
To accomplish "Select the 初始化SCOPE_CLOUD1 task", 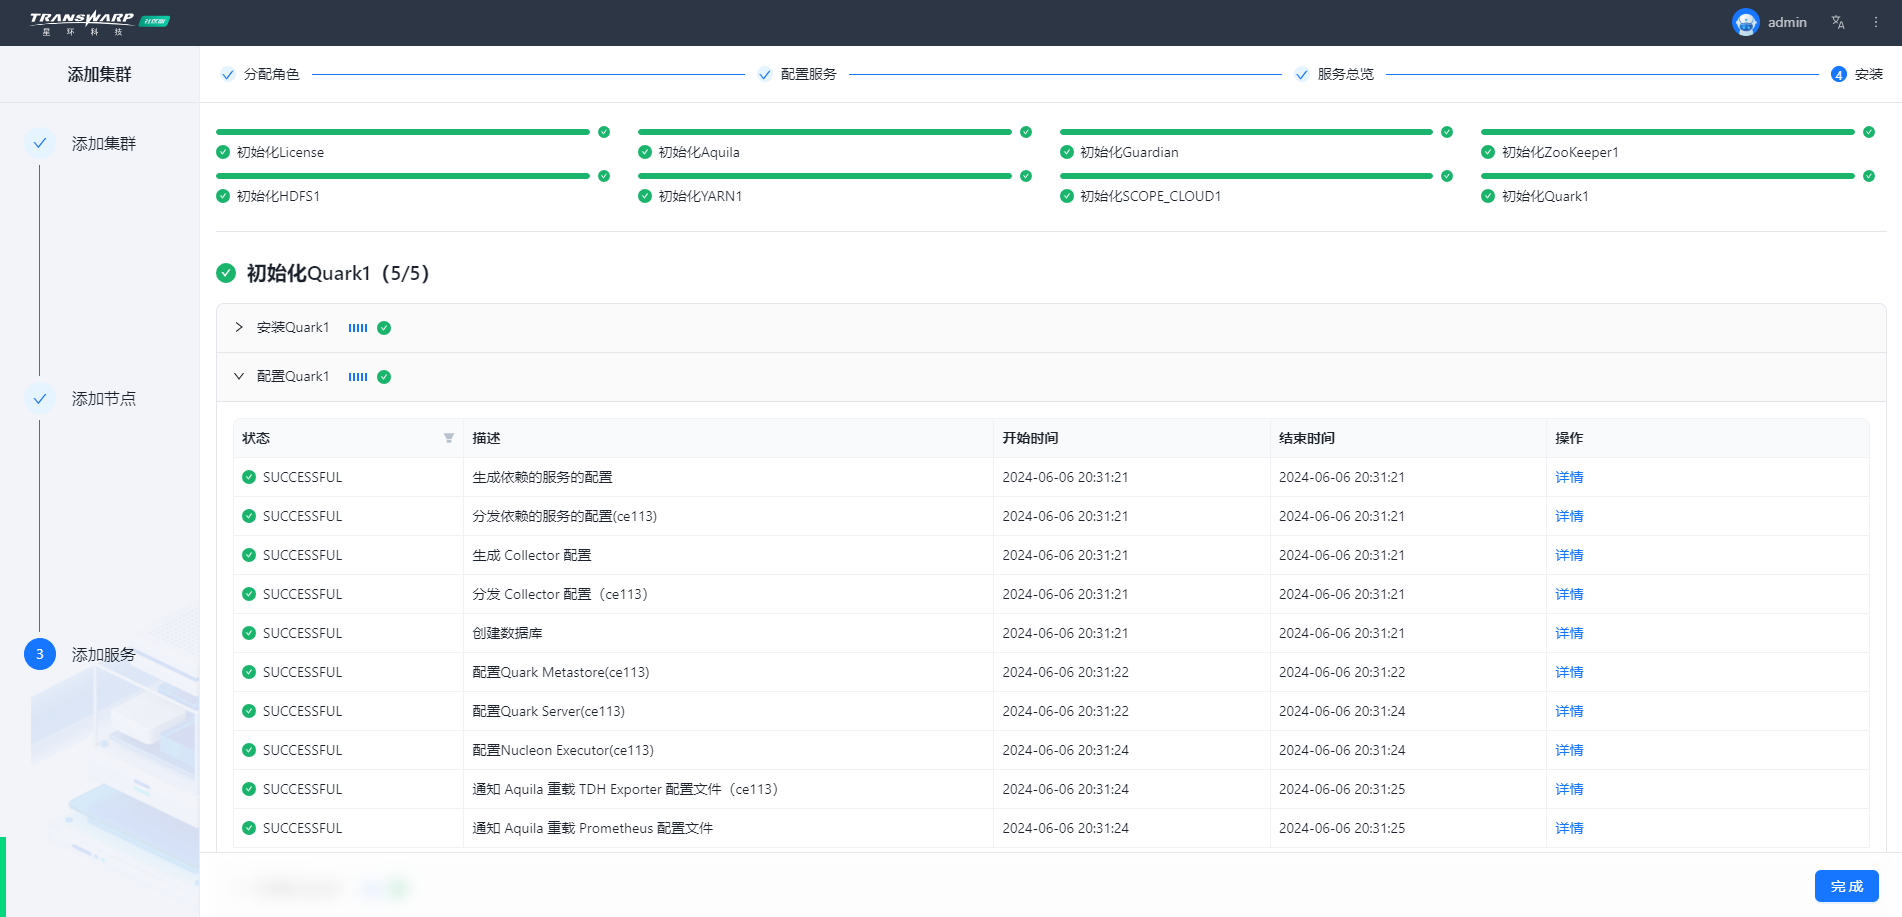I will pos(1150,196).
